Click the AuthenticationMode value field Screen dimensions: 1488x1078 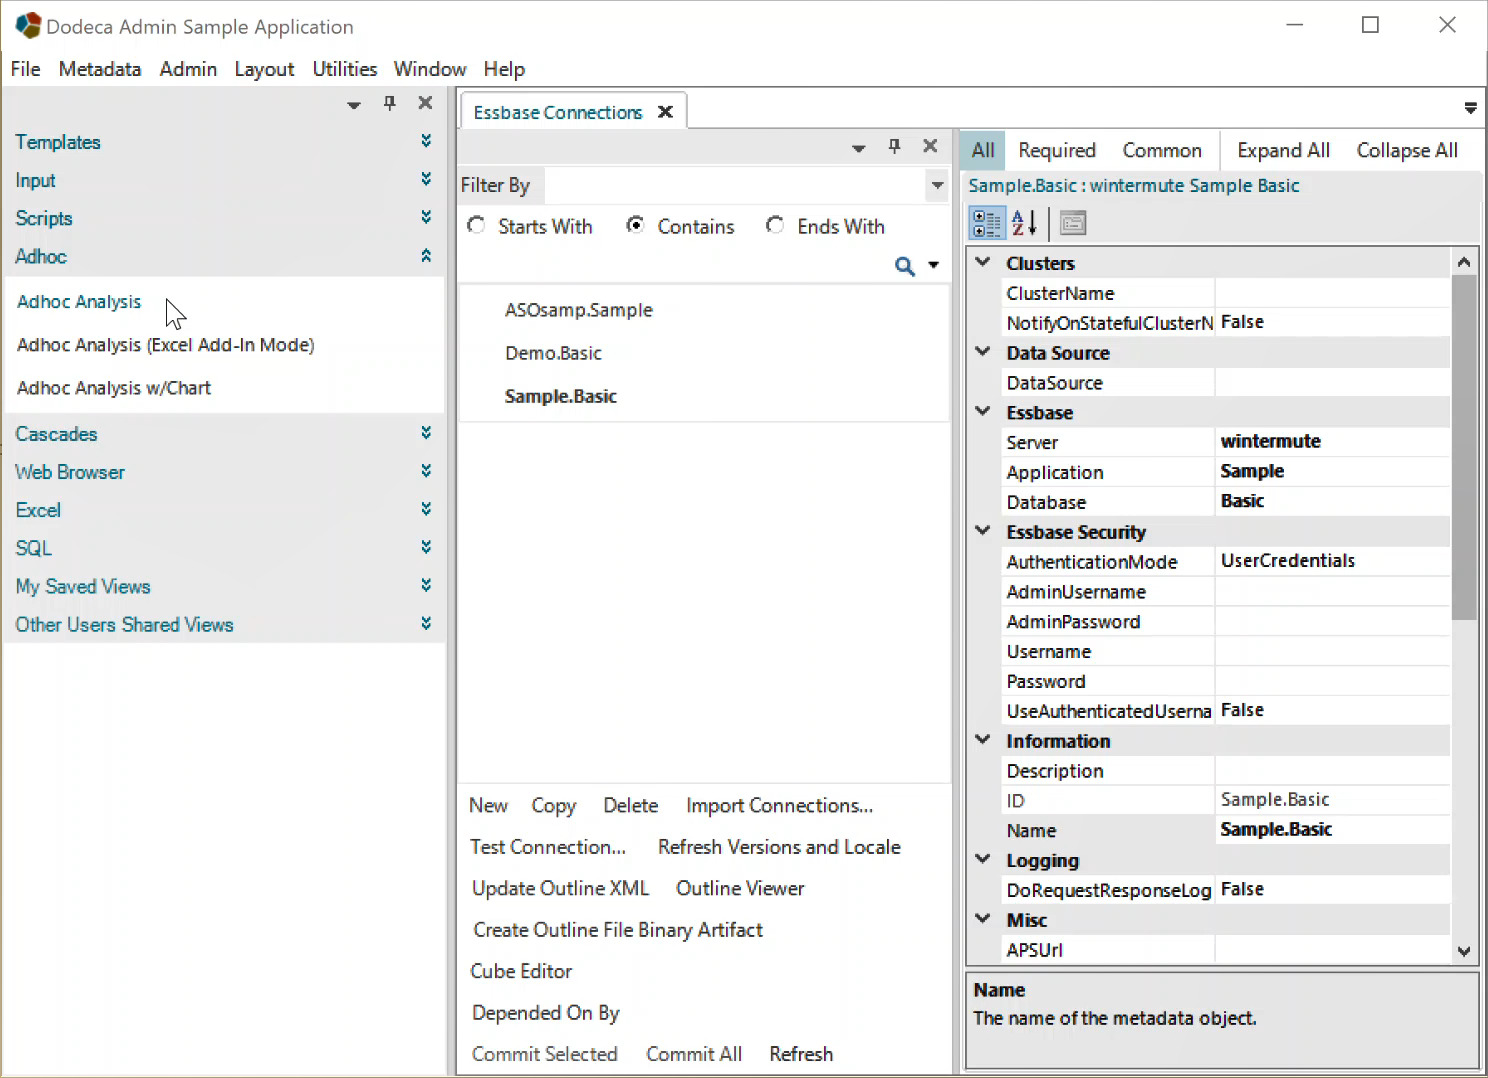click(1332, 561)
